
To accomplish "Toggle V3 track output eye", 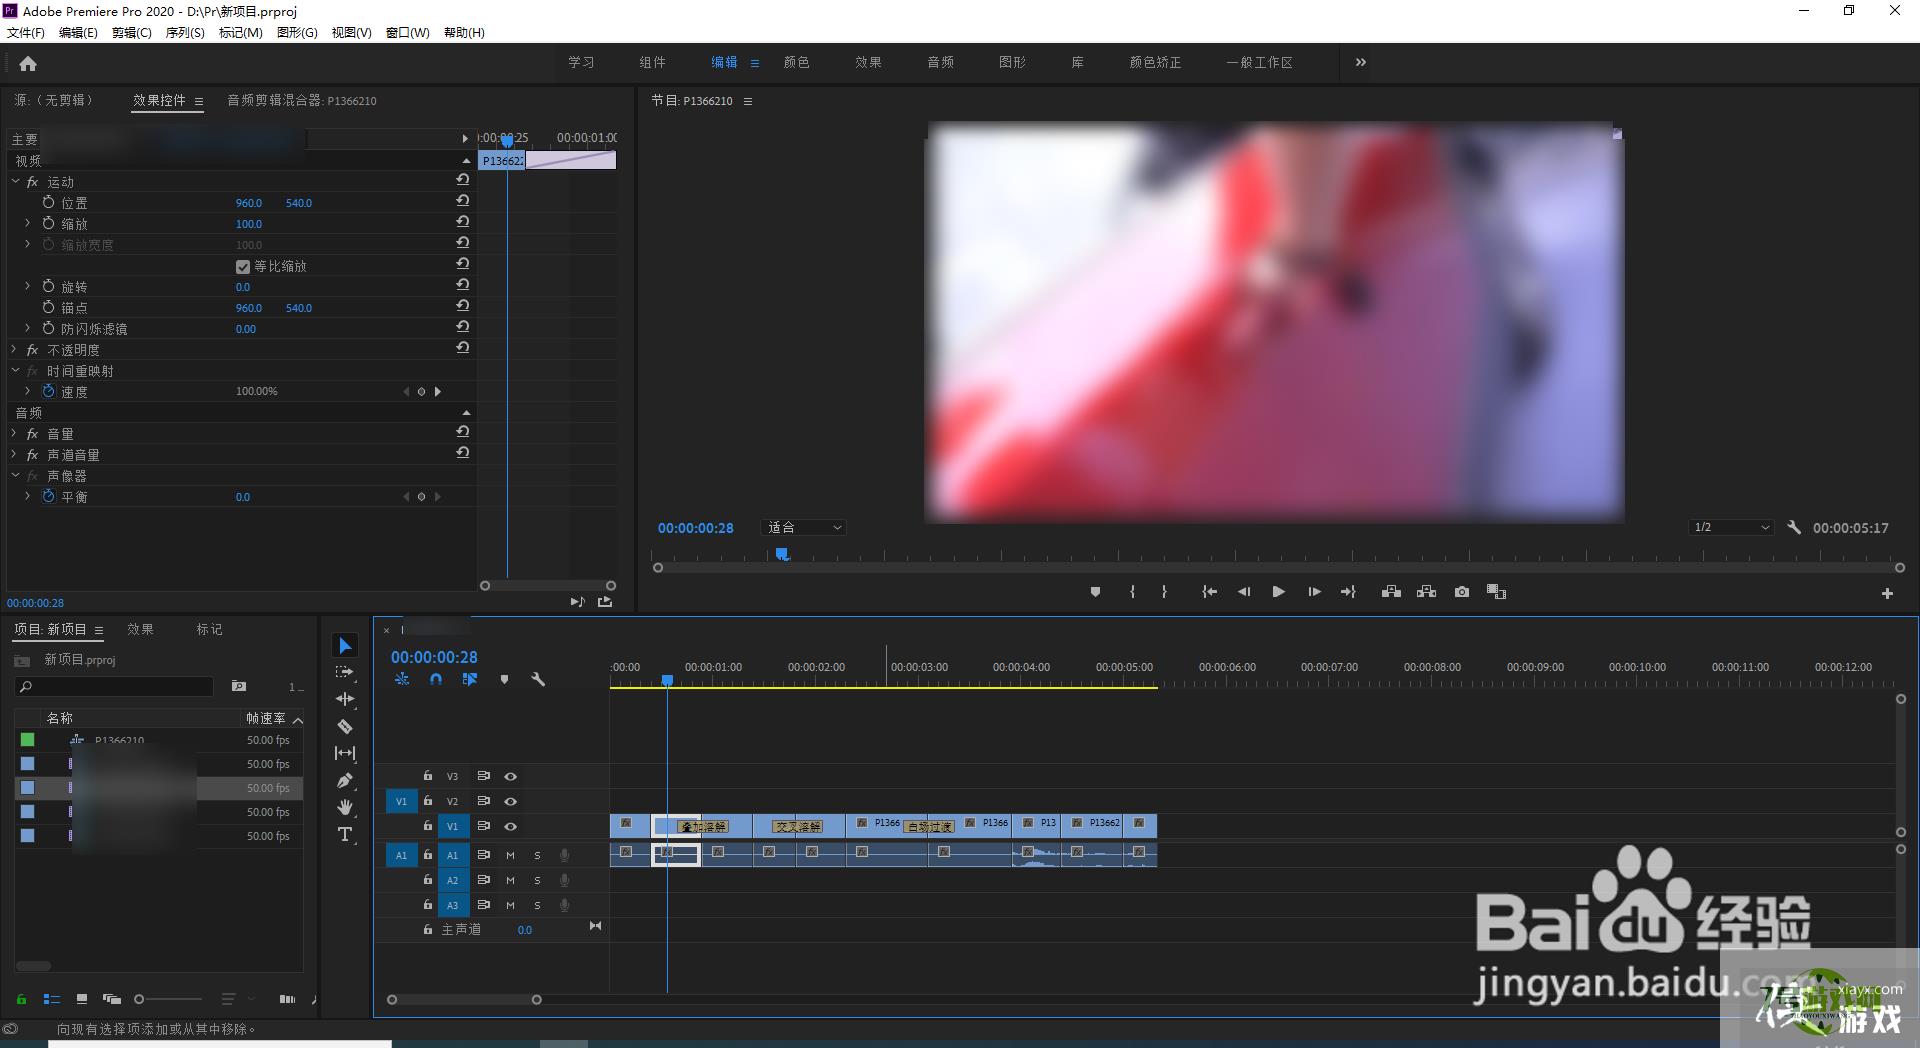I will [510, 776].
